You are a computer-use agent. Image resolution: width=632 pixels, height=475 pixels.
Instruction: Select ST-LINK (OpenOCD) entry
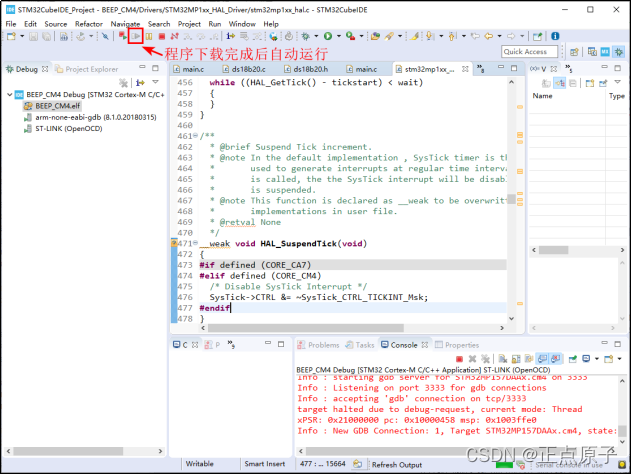tap(63, 129)
